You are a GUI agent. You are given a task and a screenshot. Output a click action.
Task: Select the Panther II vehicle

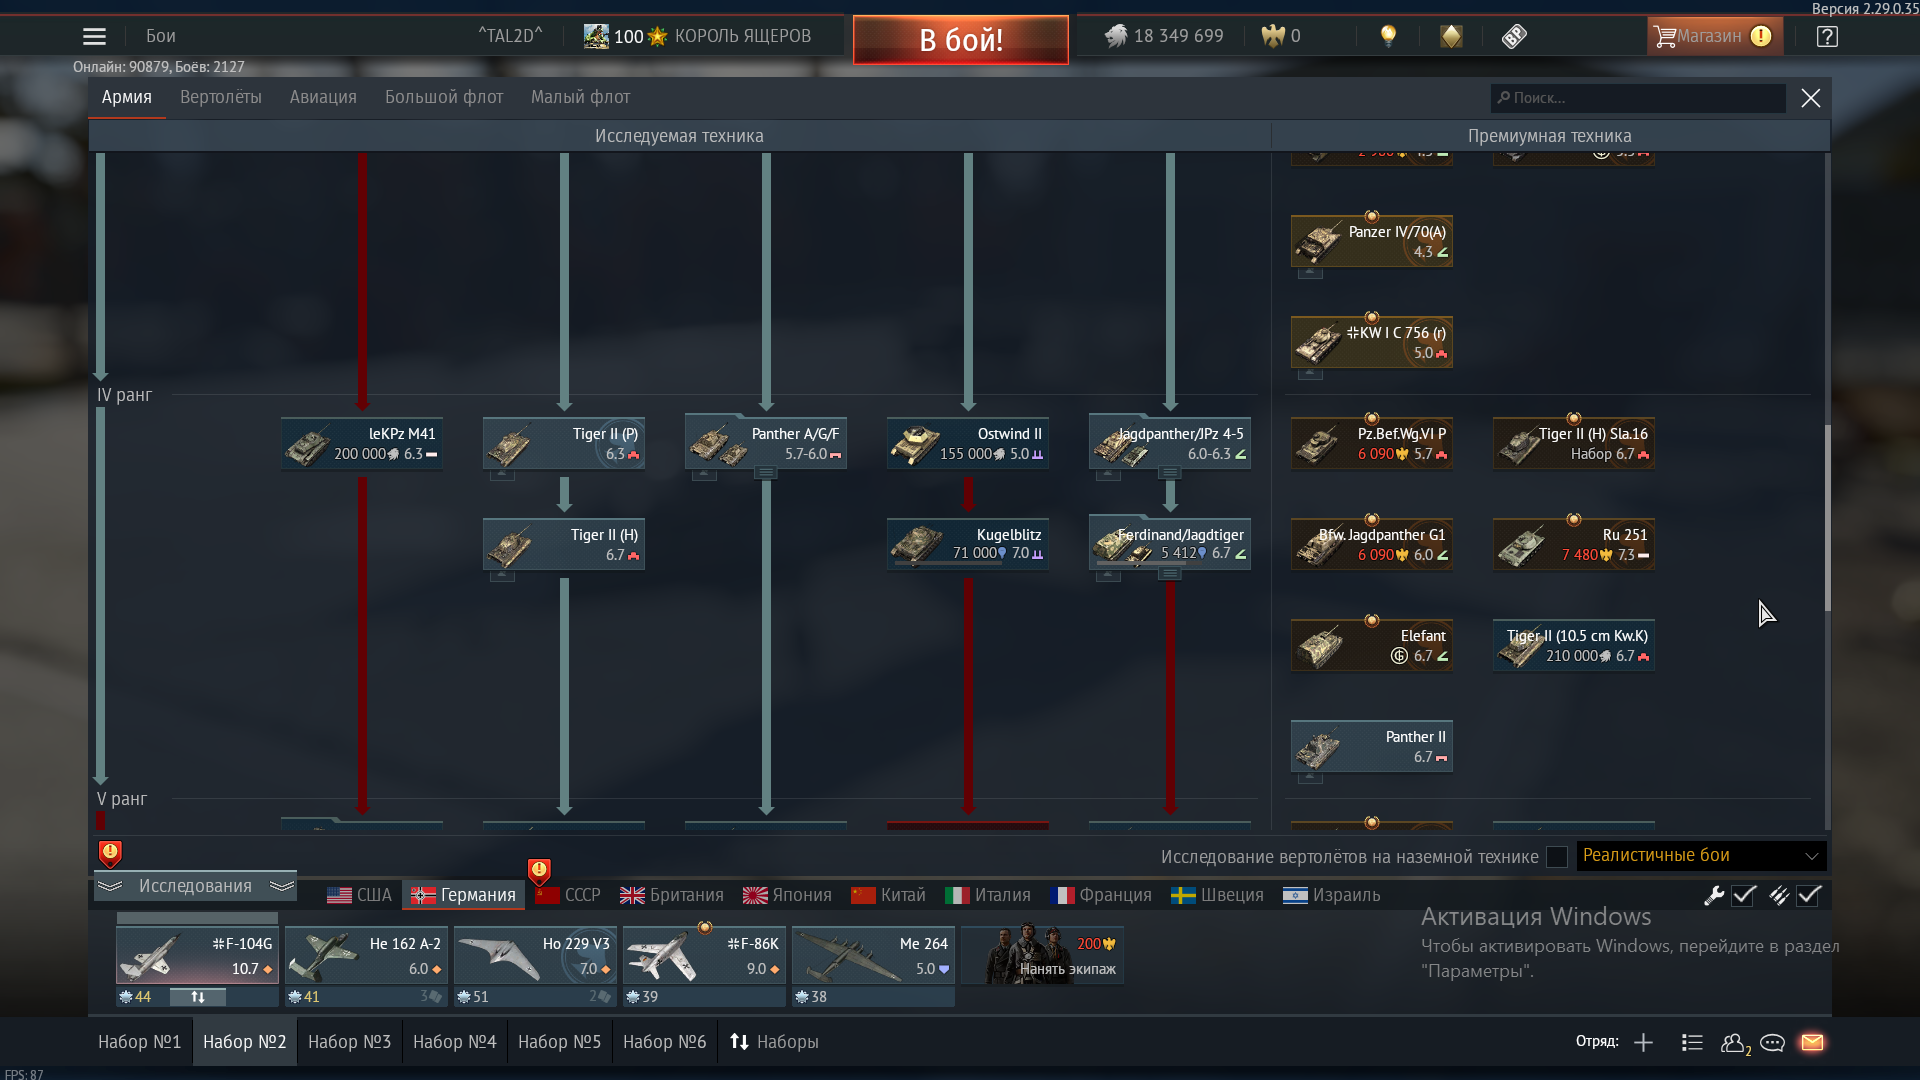pyautogui.click(x=1372, y=747)
